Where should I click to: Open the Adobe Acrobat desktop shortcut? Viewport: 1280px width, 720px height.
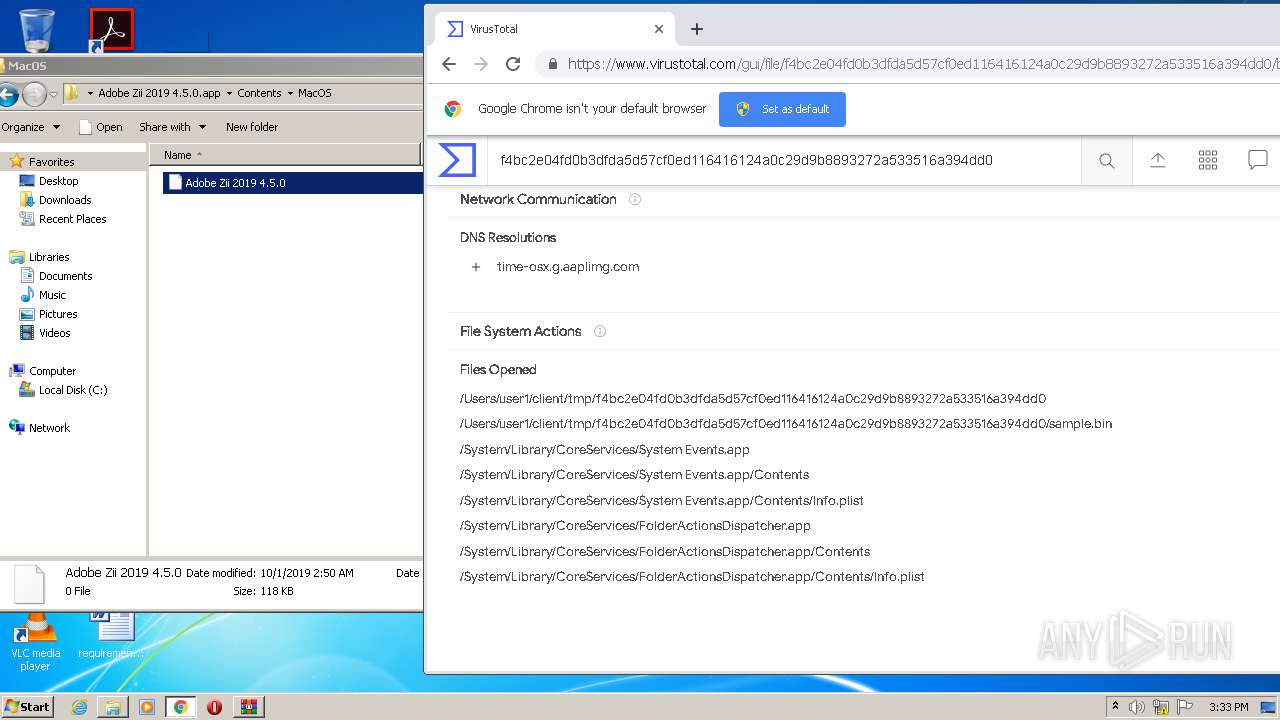(x=111, y=30)
